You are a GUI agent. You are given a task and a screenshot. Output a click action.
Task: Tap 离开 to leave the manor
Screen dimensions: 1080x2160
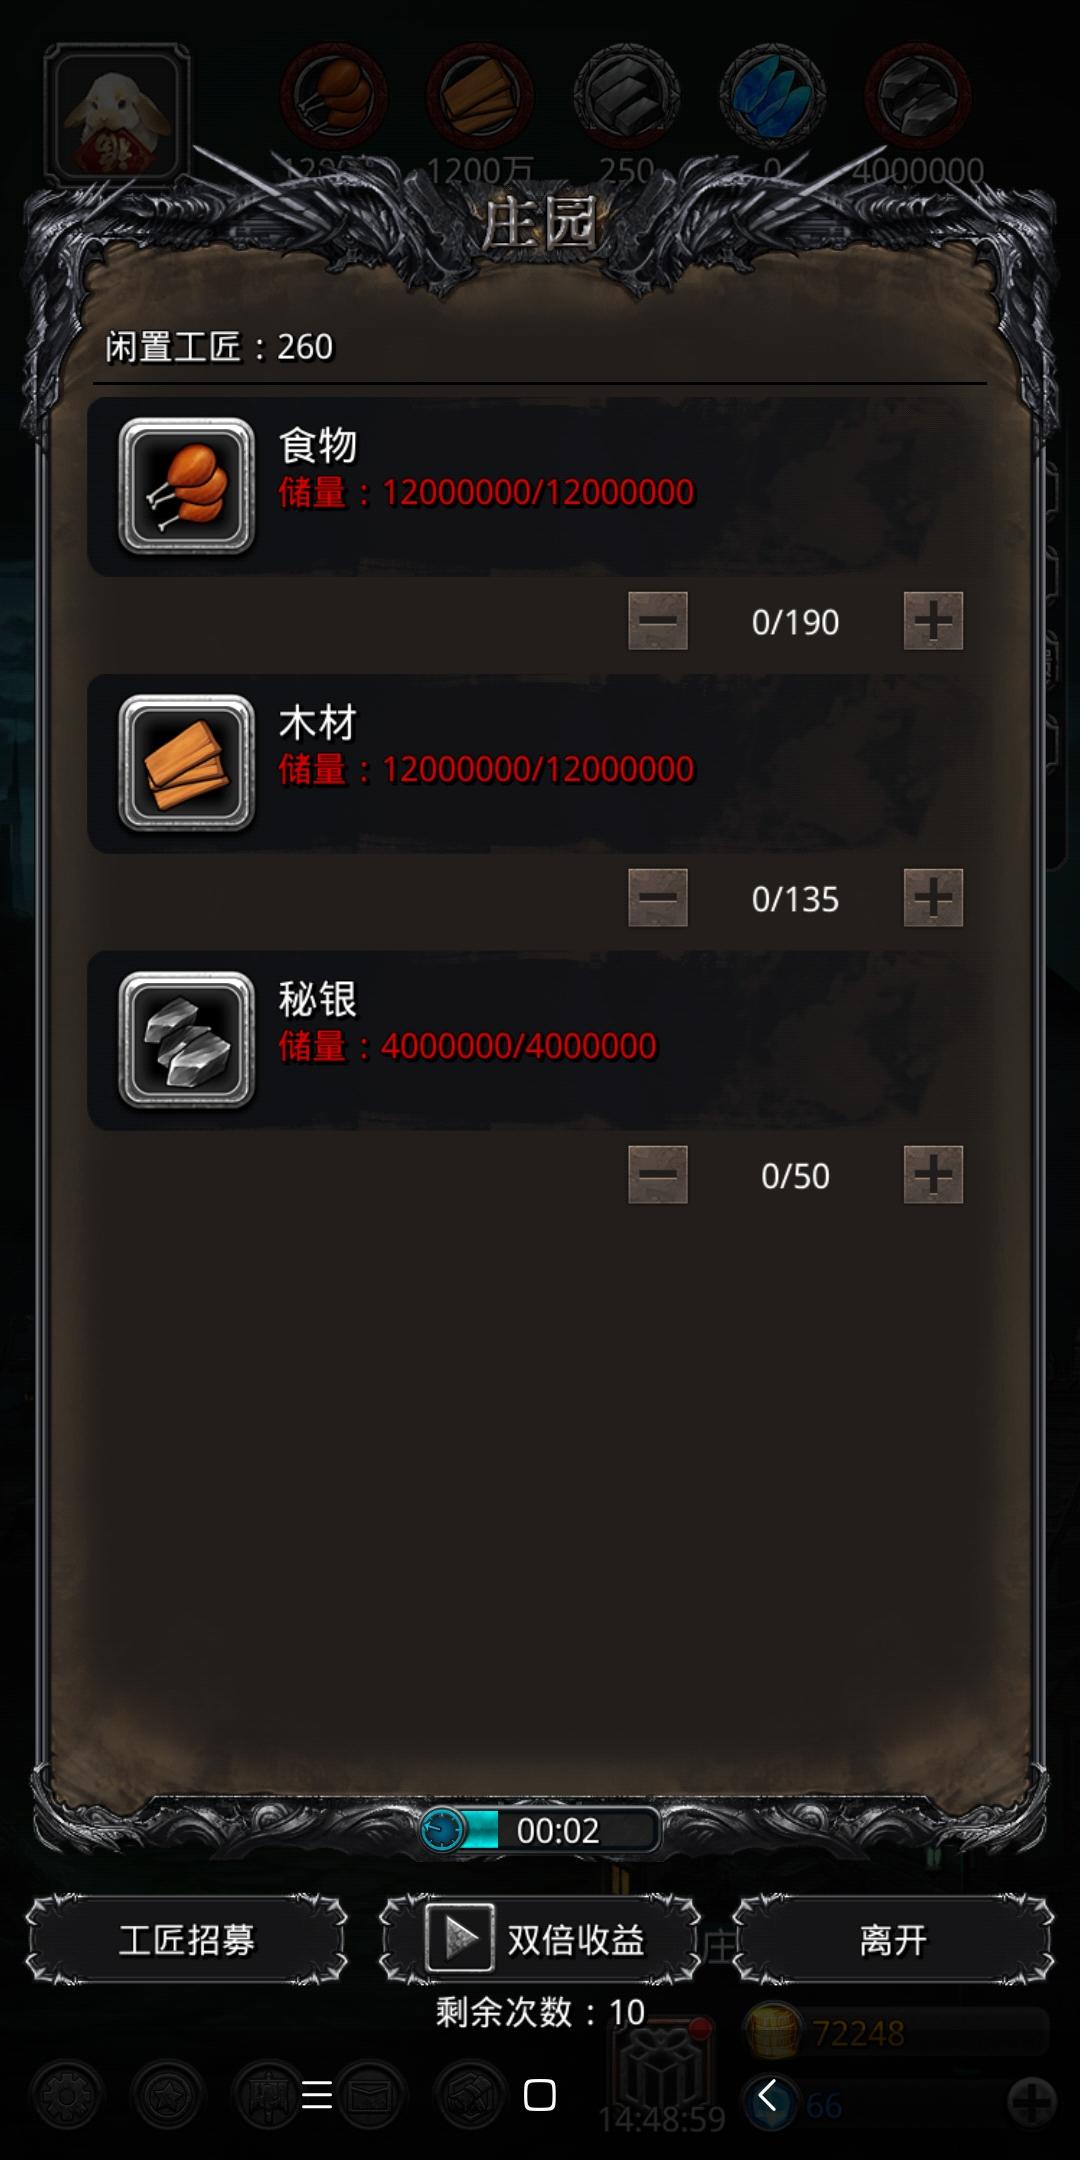[893, 1940]
